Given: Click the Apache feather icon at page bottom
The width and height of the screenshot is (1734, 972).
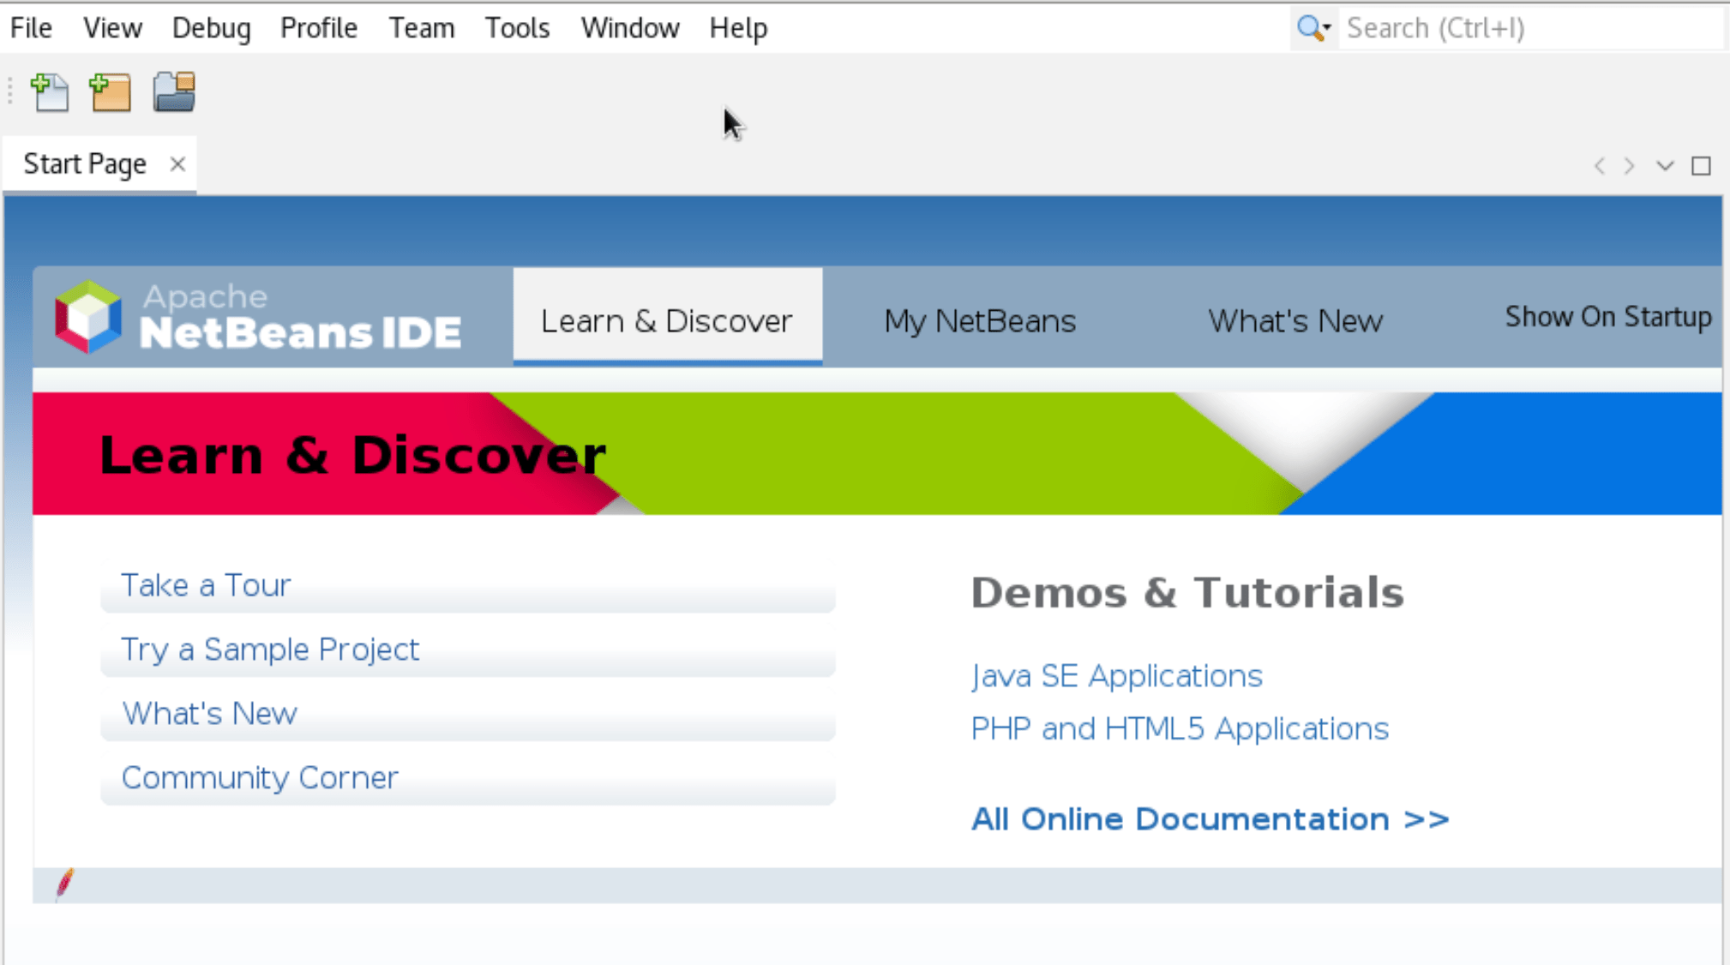Looking at the screenshot, I should pos(63,884).
